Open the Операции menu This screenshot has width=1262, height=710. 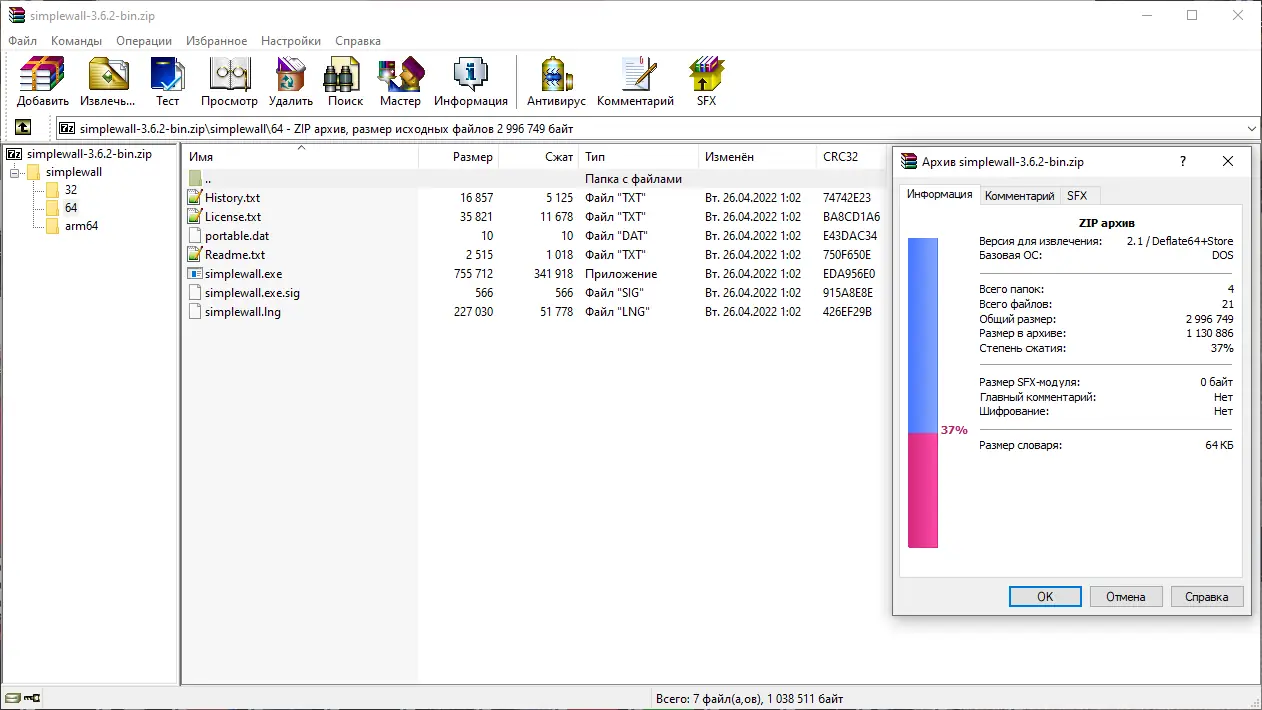coord(144,41)
